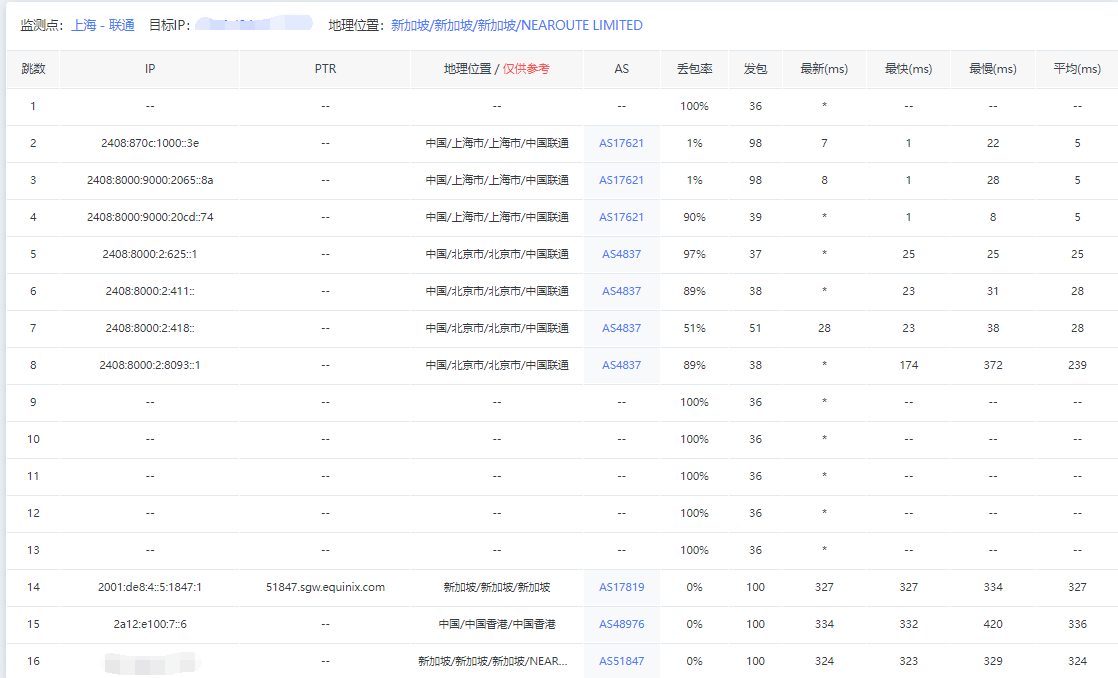Select the 丢包率 column header
1118x678 pixels.
[x=694, y=69]
